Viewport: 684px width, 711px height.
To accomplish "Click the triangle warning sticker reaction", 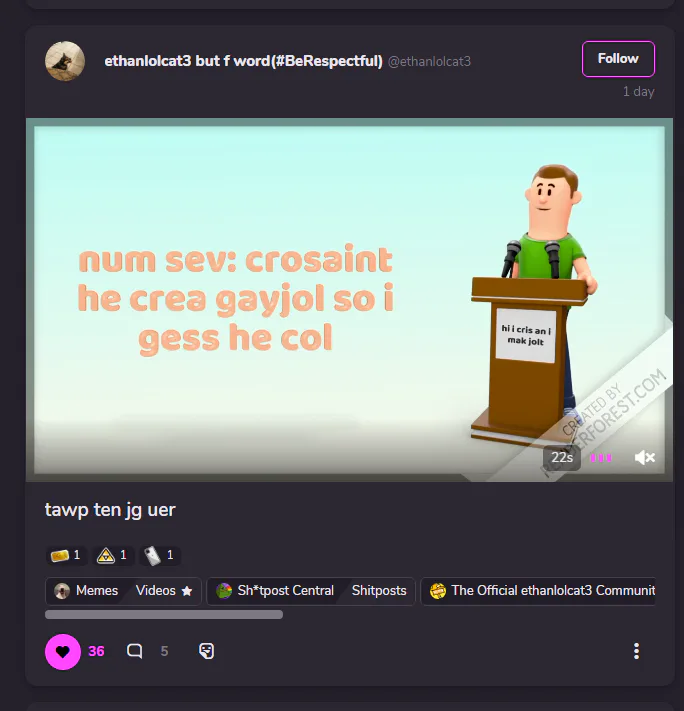I will coord(112,555).
